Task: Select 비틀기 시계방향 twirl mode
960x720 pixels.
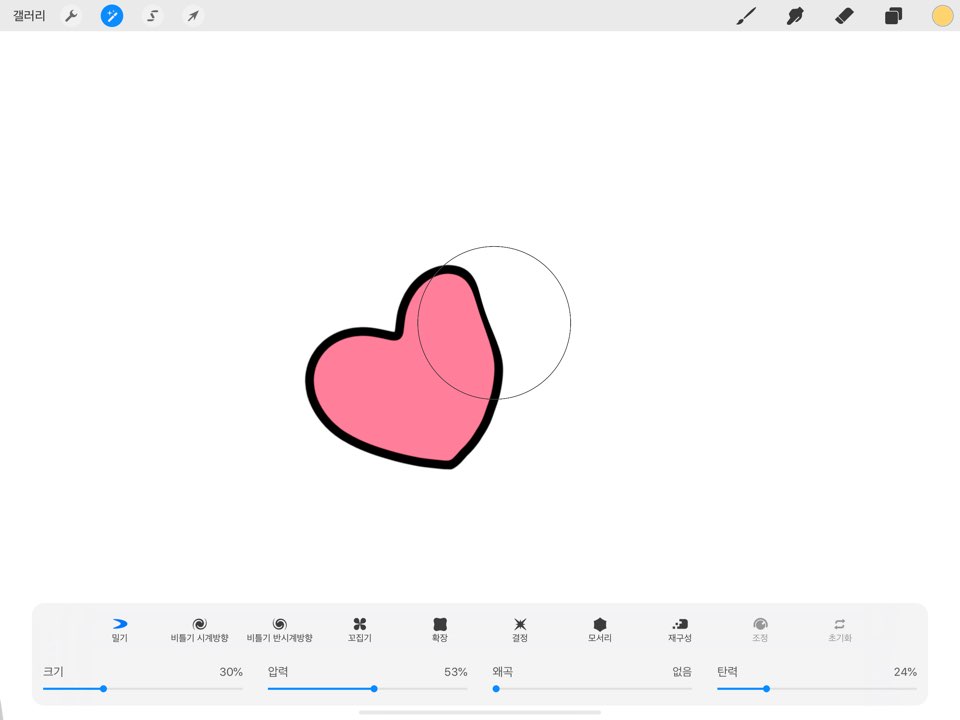Action: tap(200, 630)
